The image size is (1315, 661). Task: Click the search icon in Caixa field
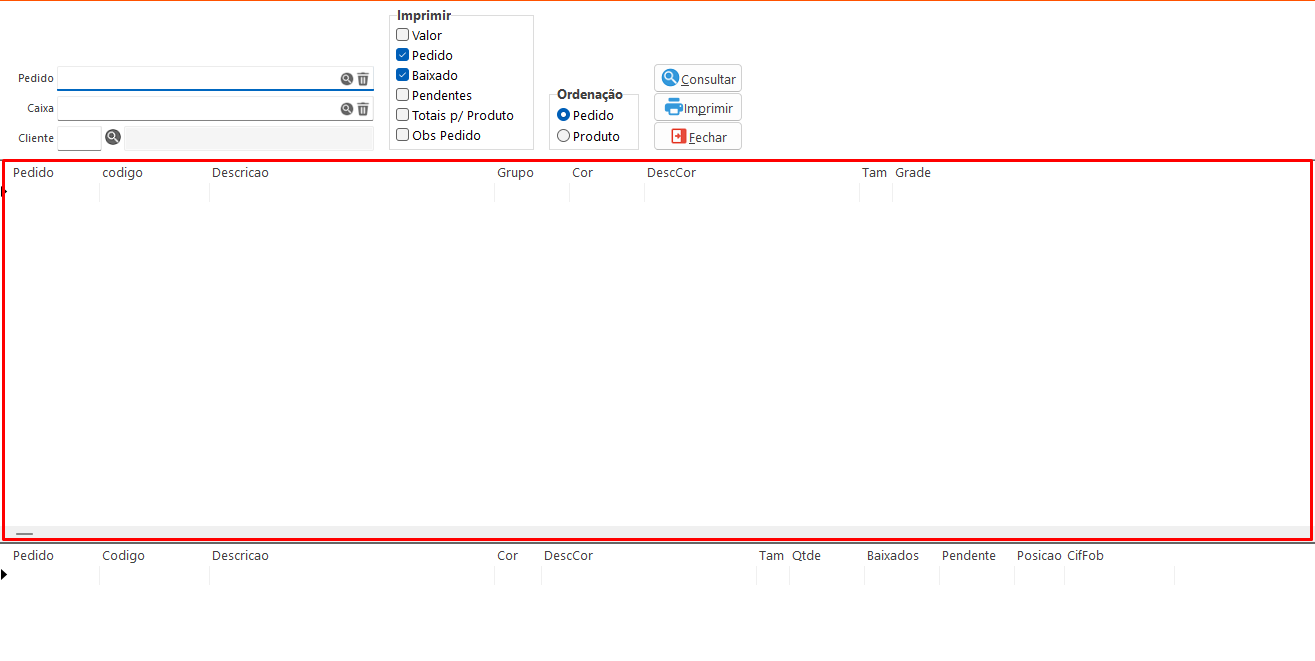click(x=347, y=109)
